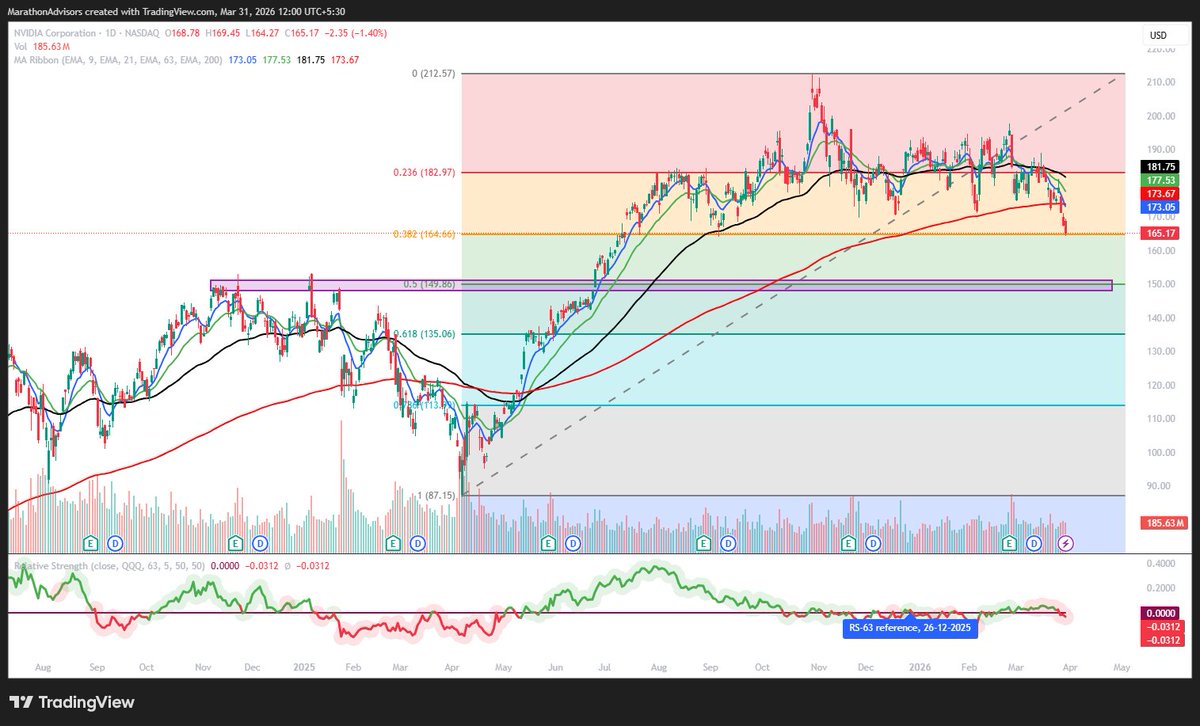Open the dividend D marker in Jun 2025

572,543
